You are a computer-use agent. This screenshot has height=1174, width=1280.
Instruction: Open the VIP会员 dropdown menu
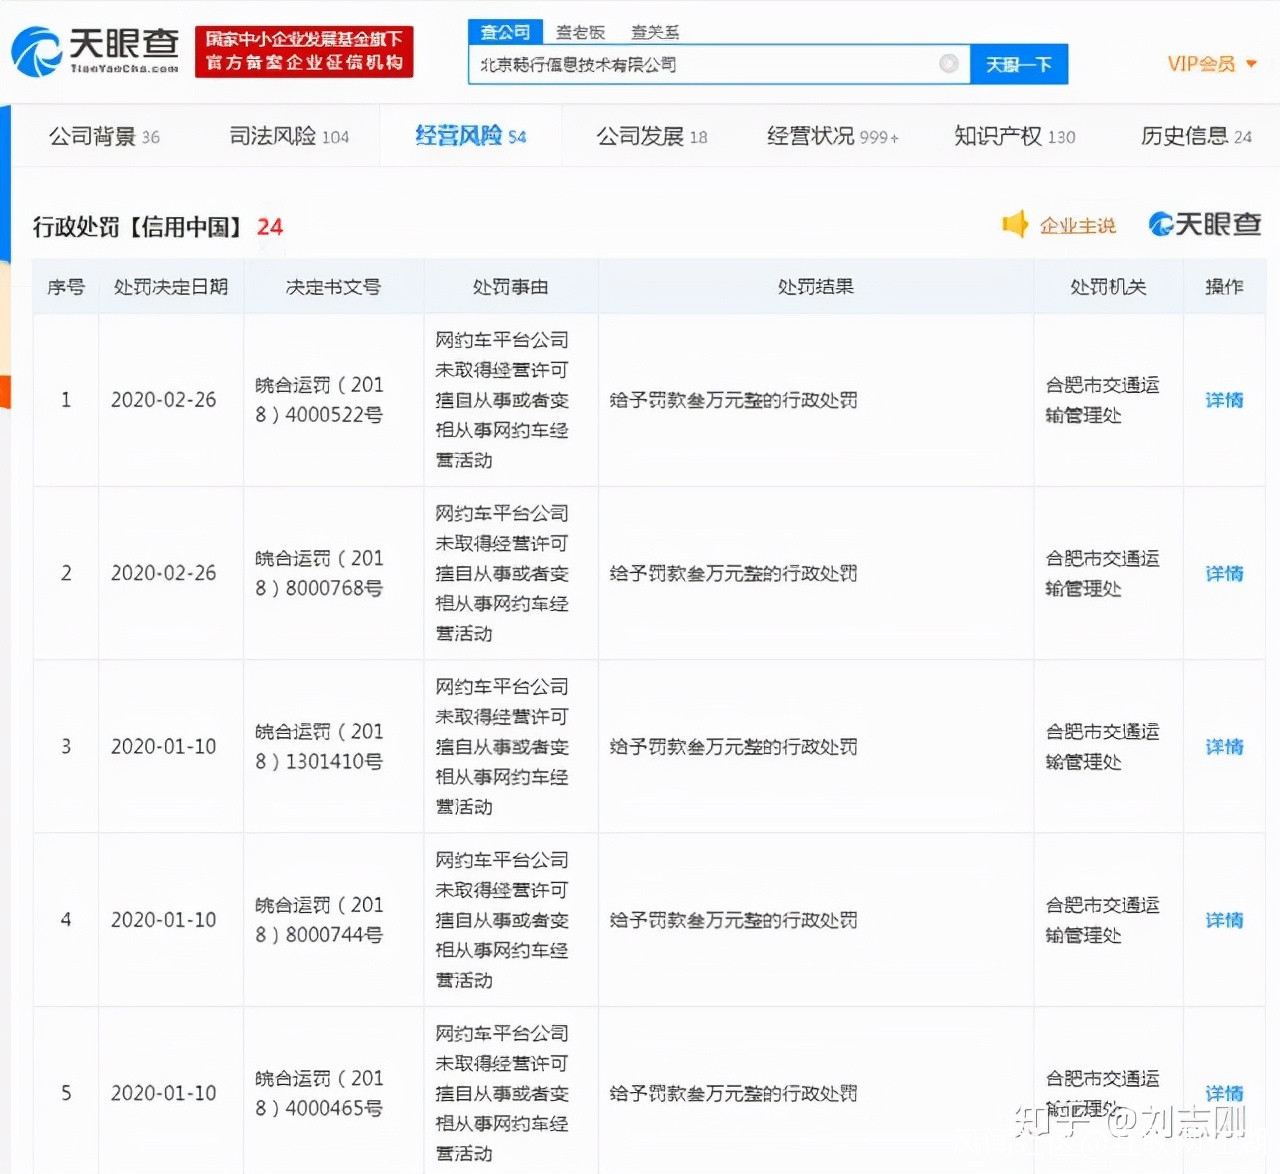coord(1211,64)
